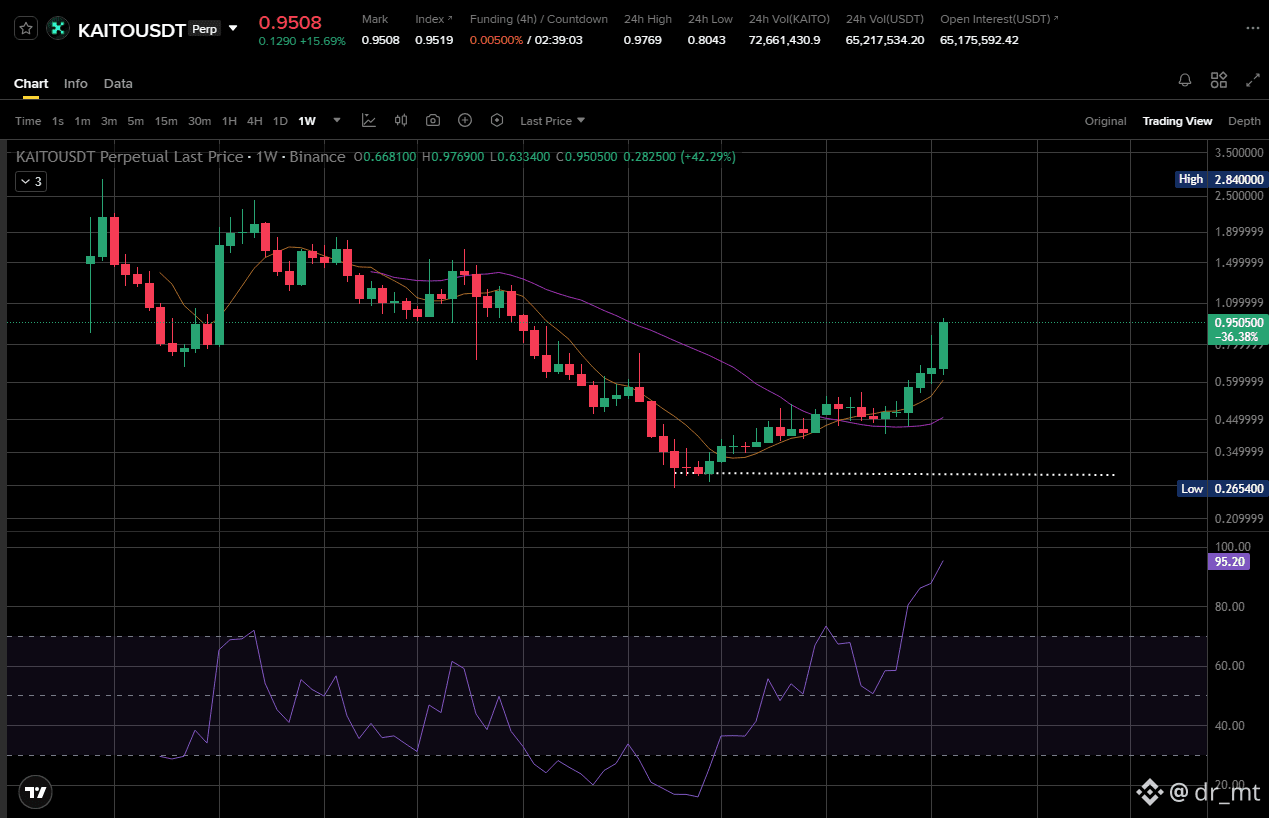
Task: Click the 24h Vol(USDT) value 65,217,534.20
Action: pos(885,40)
